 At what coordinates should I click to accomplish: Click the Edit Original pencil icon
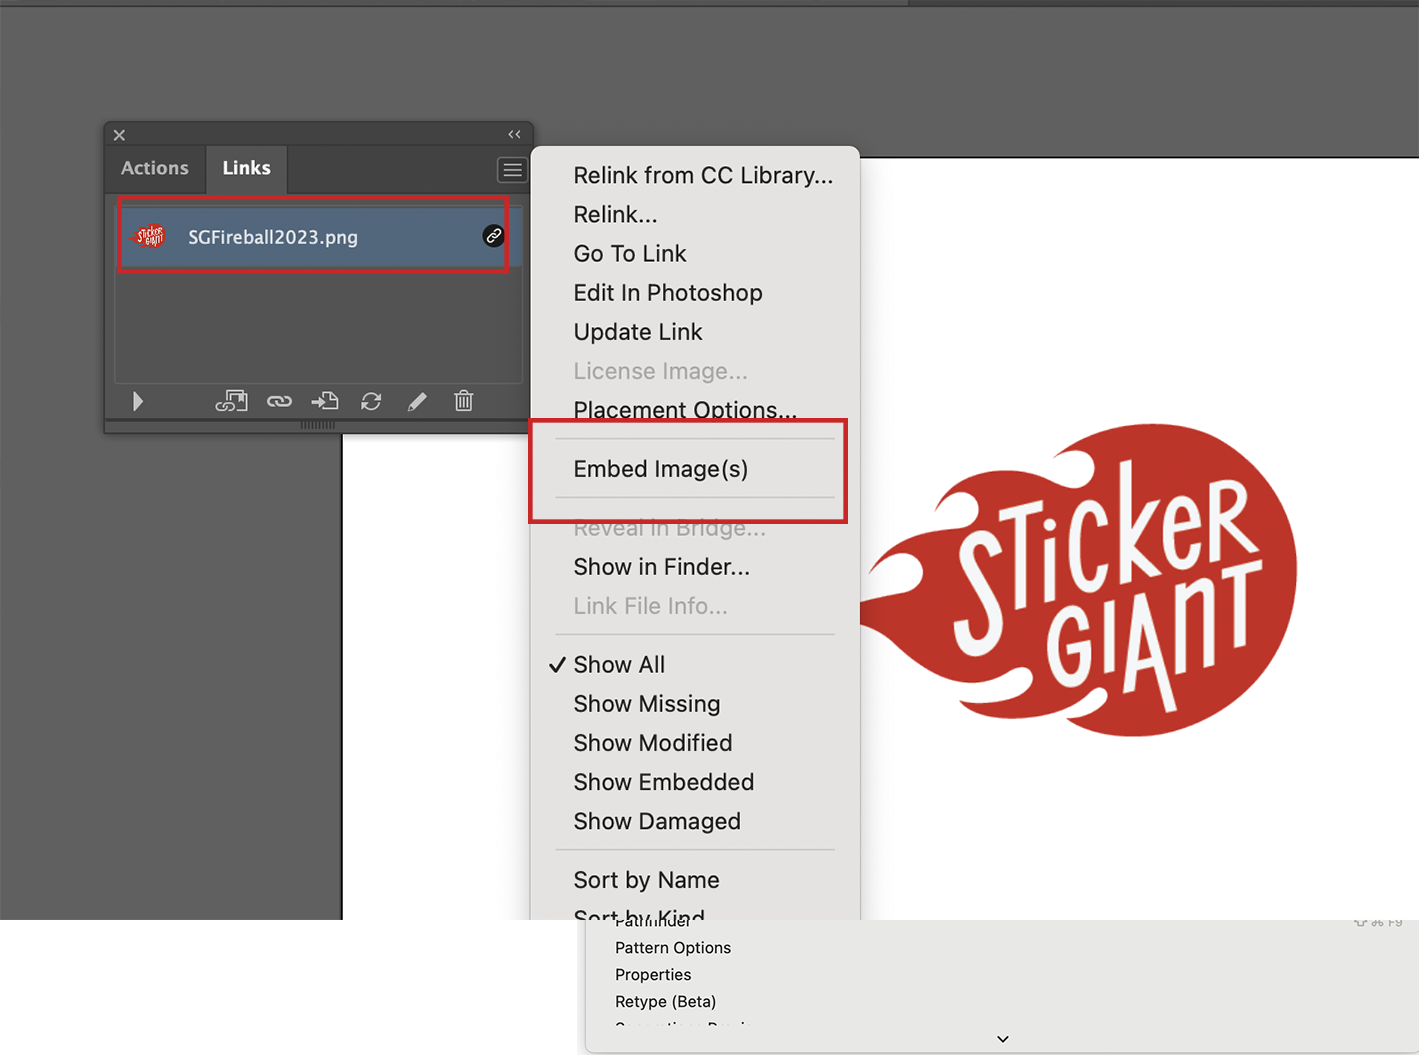(x=417, y=401)
